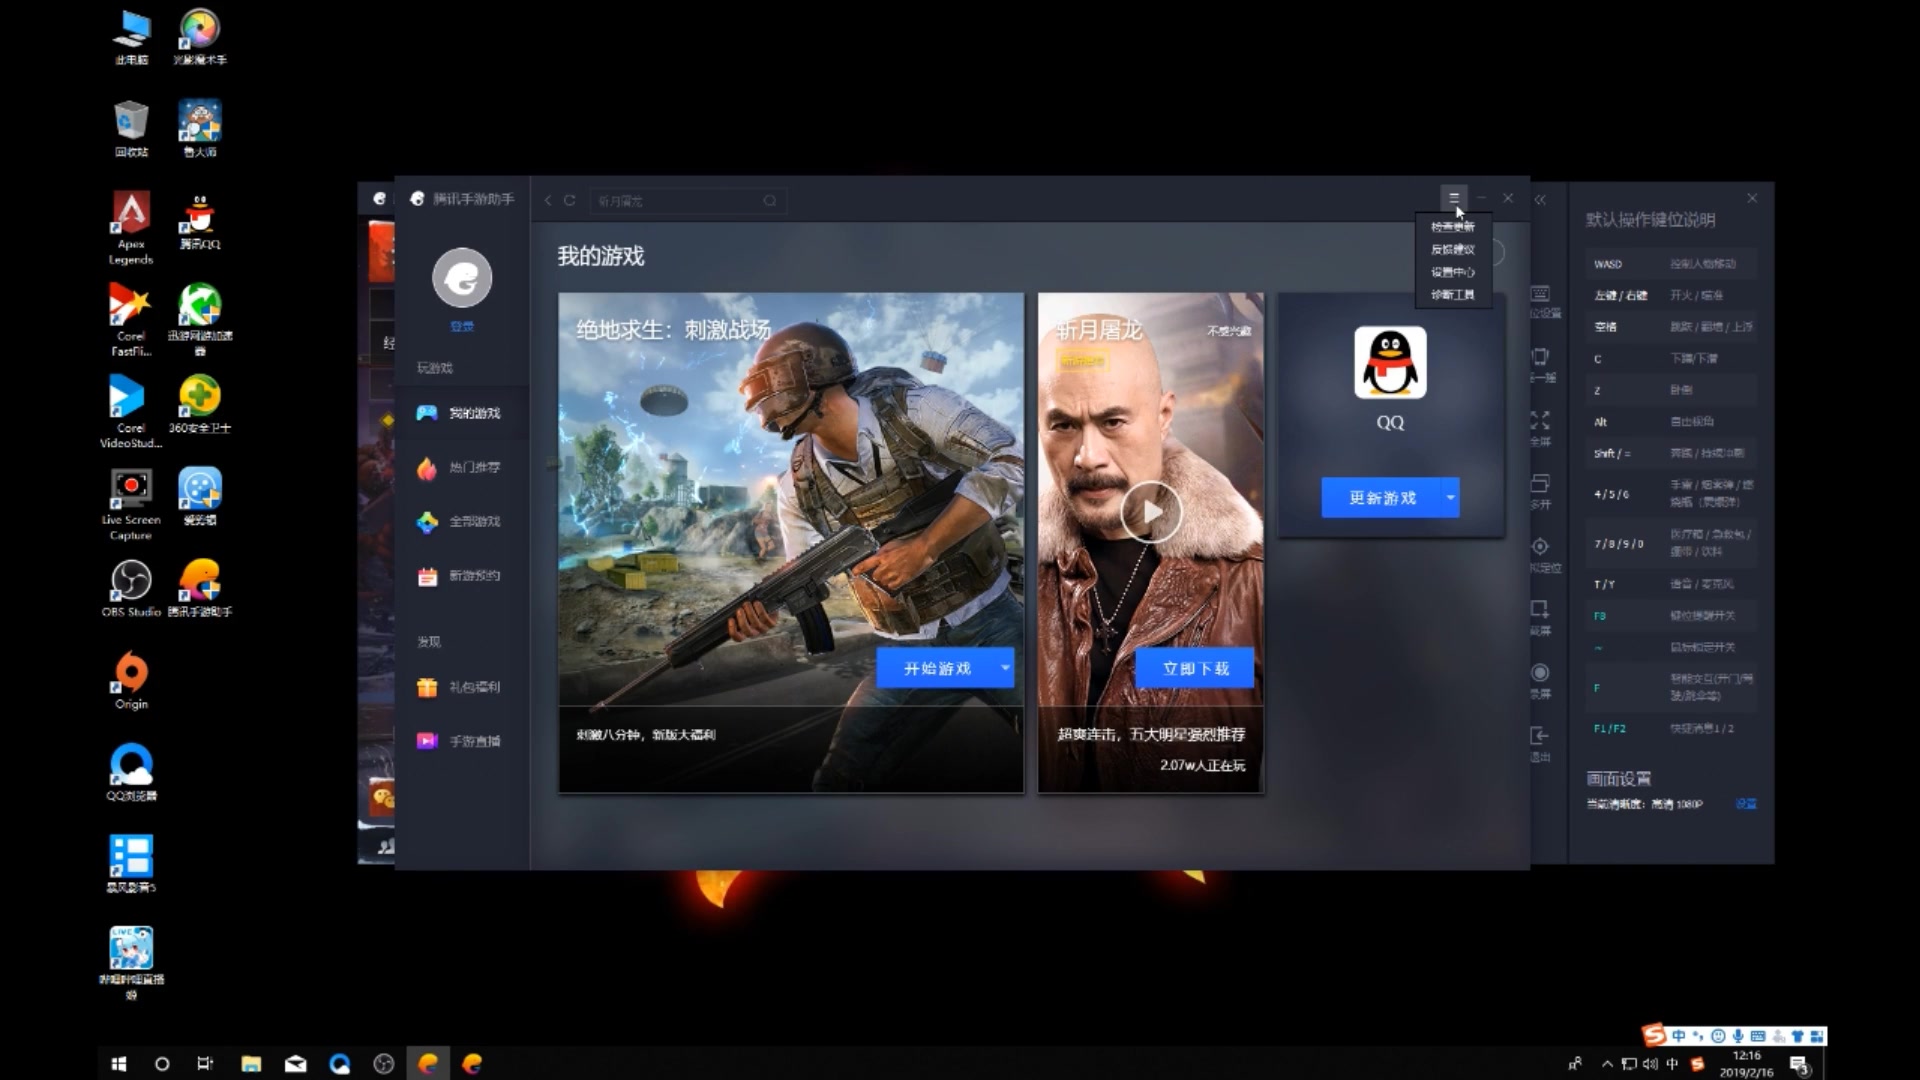Collapse the emulator side panel with the double chevron
Screen dimensions: 1920x1080
(1540, 200)
